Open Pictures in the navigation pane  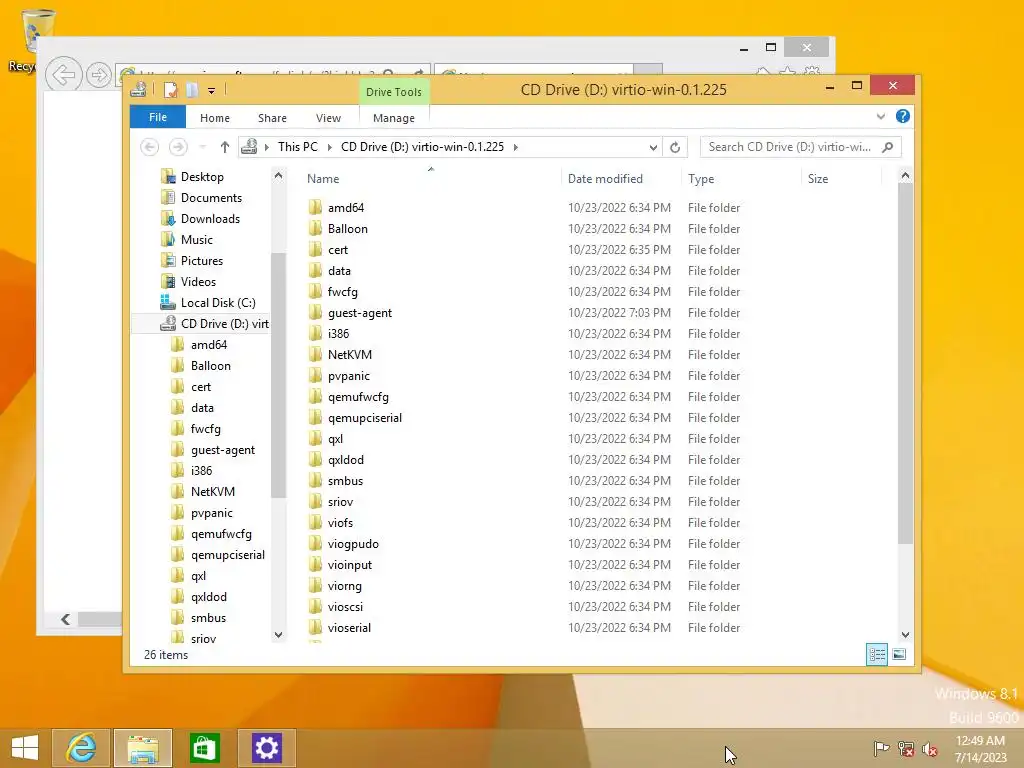(x=202, y=261)
